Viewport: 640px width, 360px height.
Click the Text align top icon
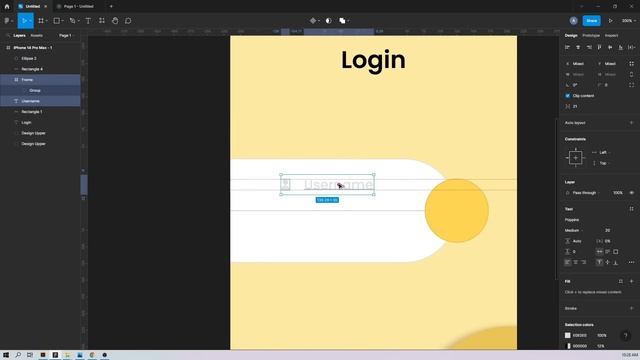point(599,262)
